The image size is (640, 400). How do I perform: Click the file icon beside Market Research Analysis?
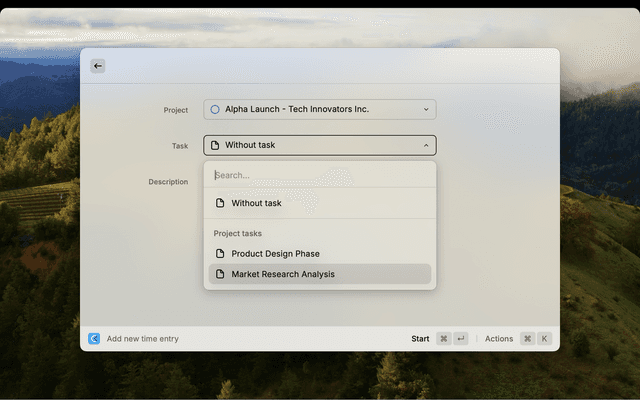pyautogui.click(x=221, y=274)
